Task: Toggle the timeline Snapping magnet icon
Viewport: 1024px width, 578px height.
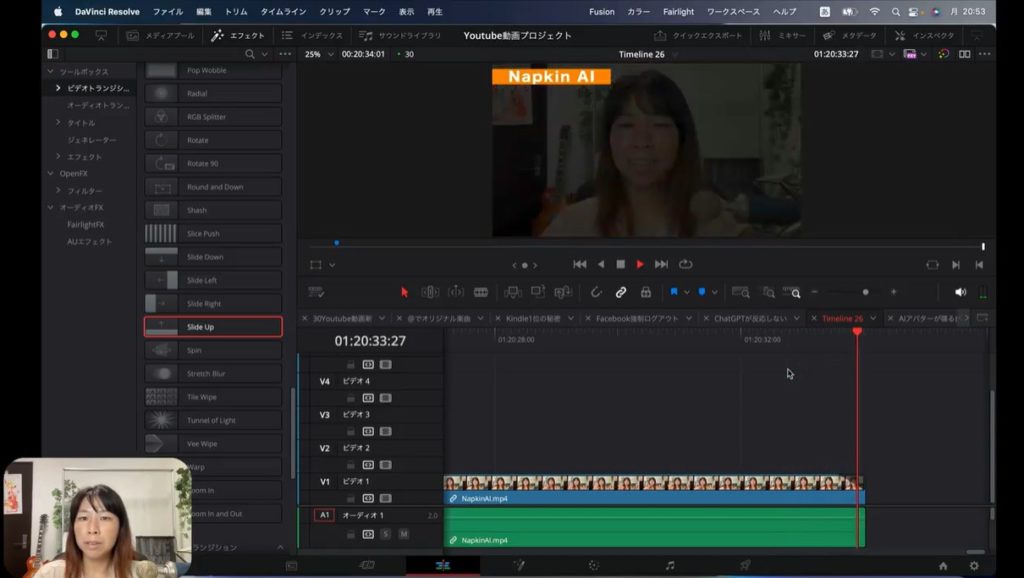Action: pyautogui.click(x=595, y=292)
